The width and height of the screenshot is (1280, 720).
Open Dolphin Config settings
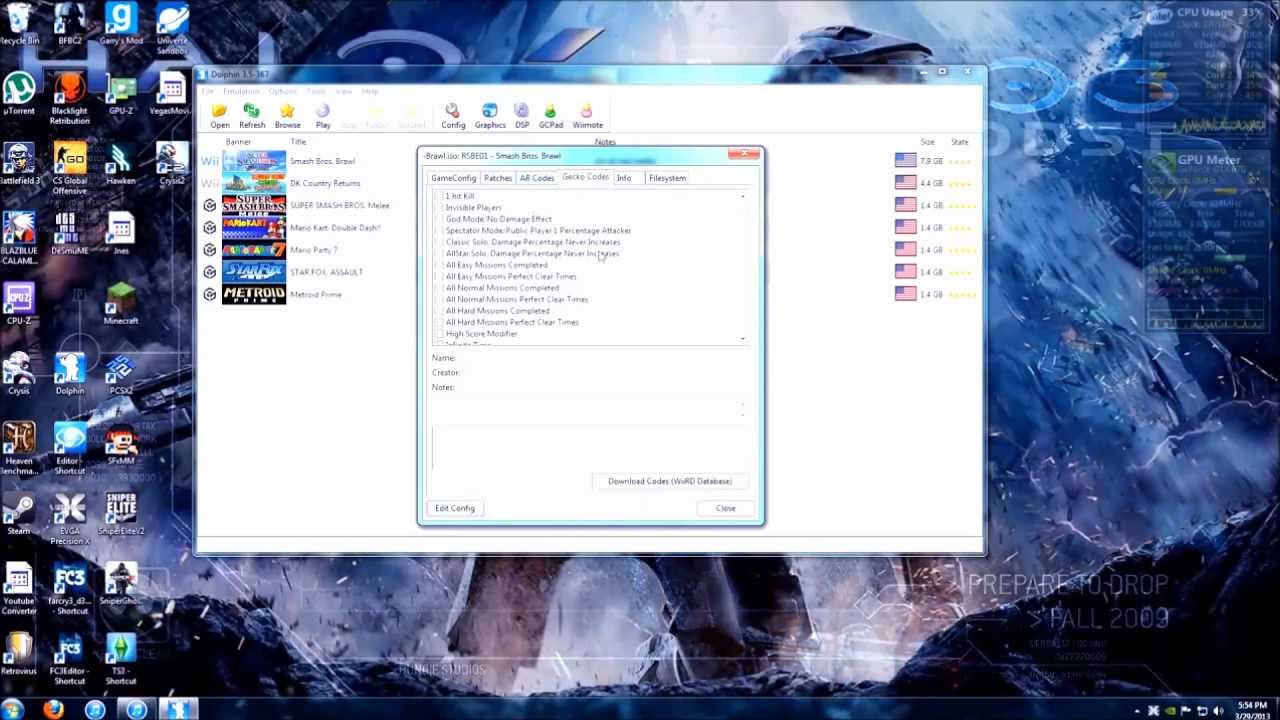453,116
